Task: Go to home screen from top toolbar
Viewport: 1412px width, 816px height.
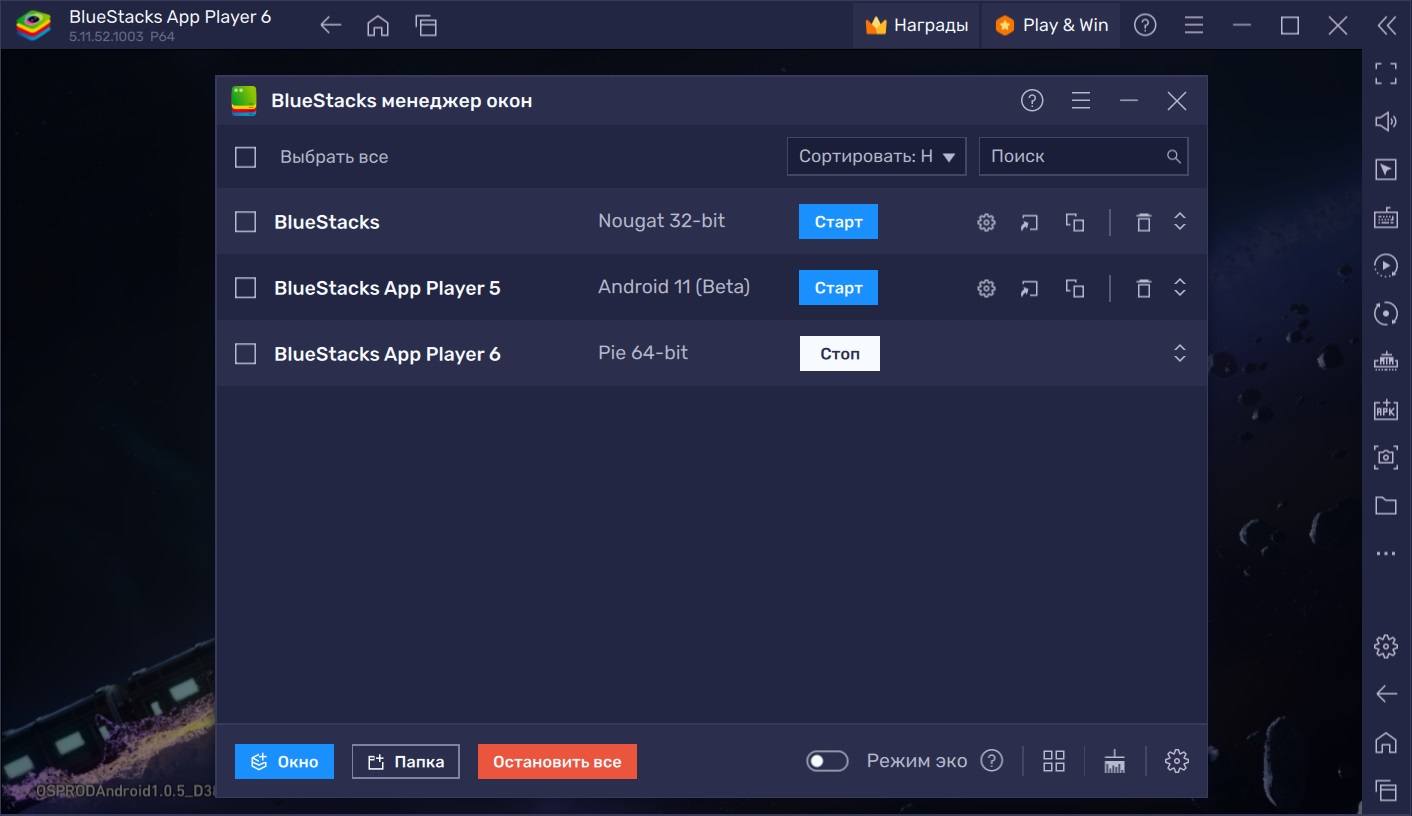Action: 378,26
